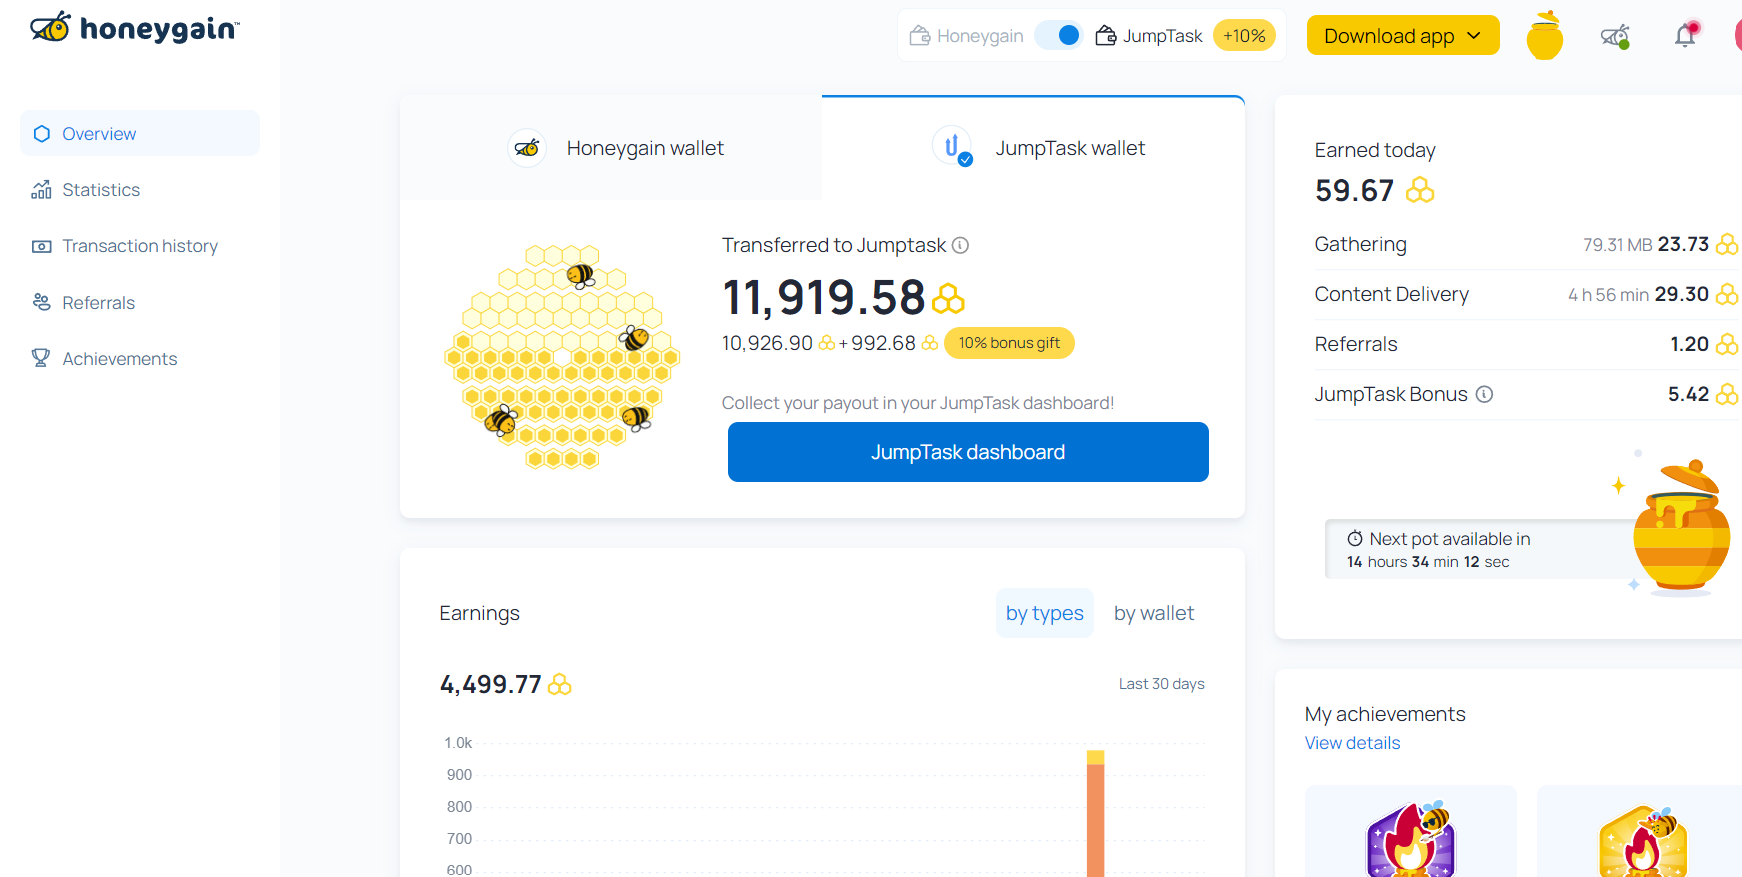Open the Achievements section

(119, 358)
